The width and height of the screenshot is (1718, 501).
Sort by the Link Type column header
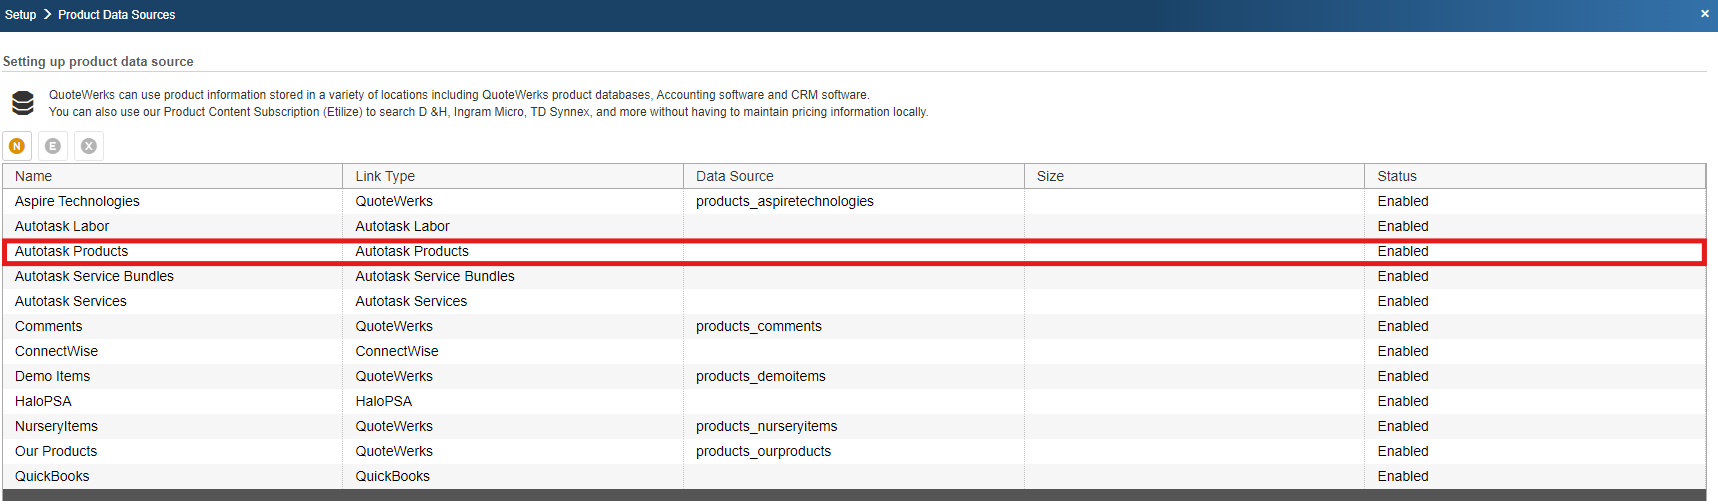[x=385, y=176]
